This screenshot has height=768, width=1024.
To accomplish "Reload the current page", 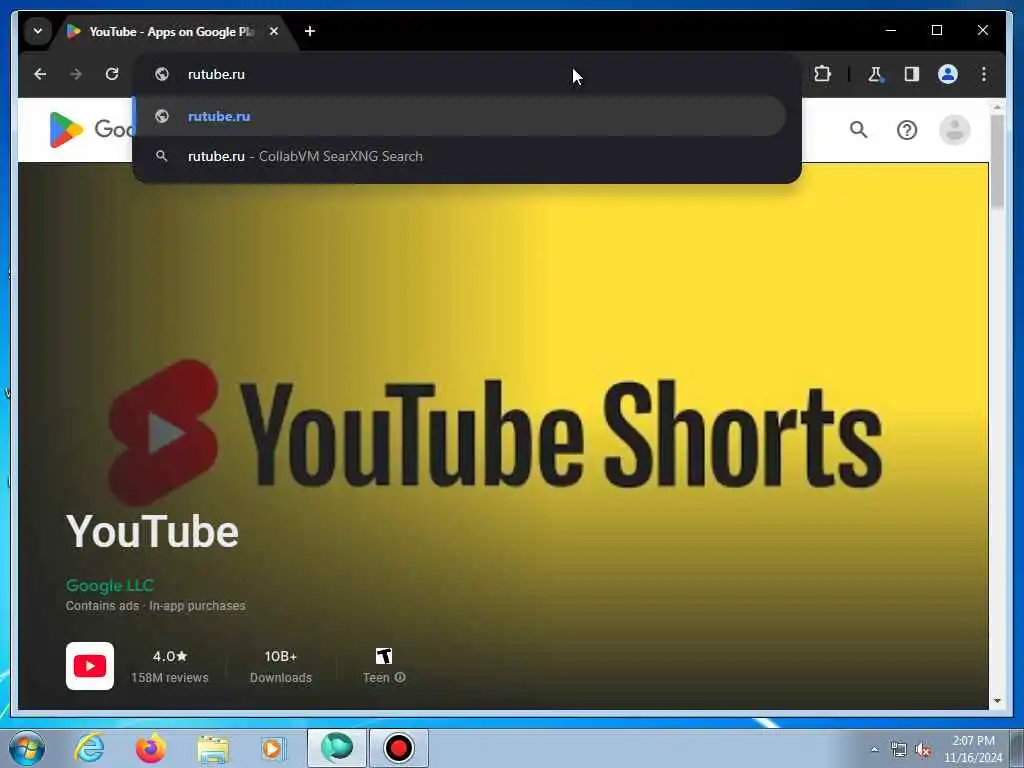I will pyautogui.click(x=112, y=74).
